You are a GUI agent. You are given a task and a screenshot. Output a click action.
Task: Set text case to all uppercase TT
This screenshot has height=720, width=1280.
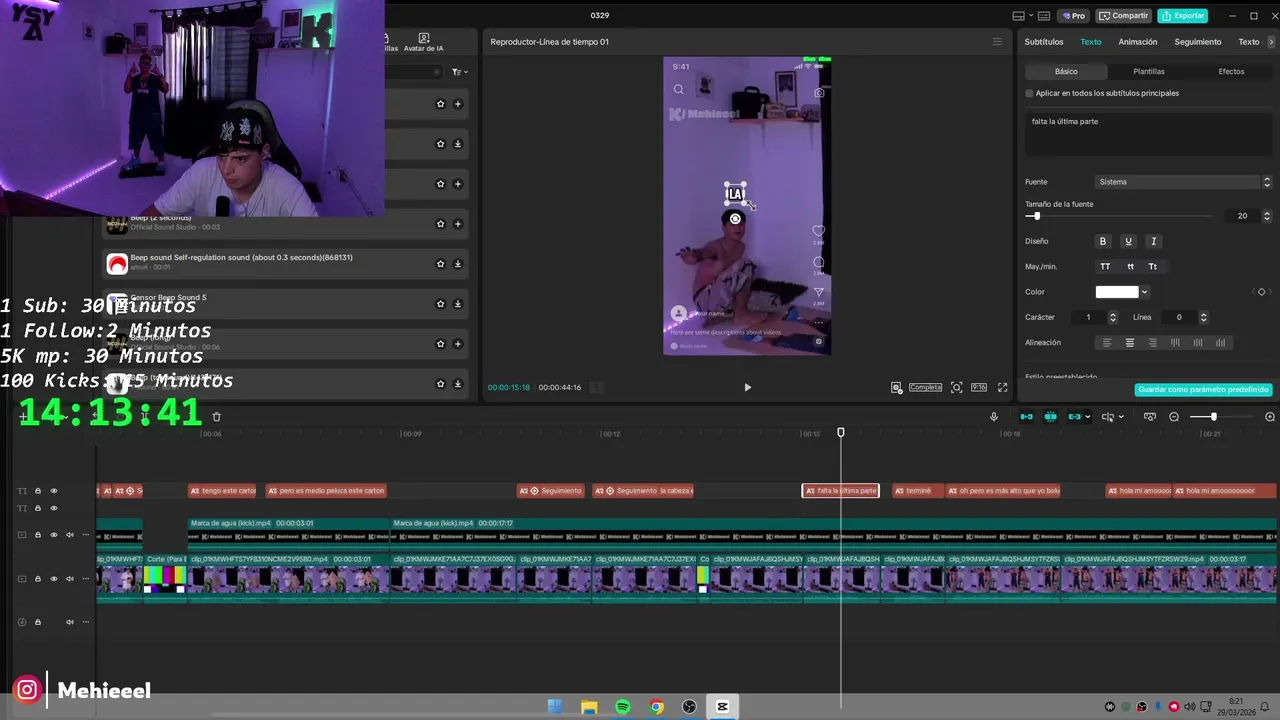click(1105, 267)
